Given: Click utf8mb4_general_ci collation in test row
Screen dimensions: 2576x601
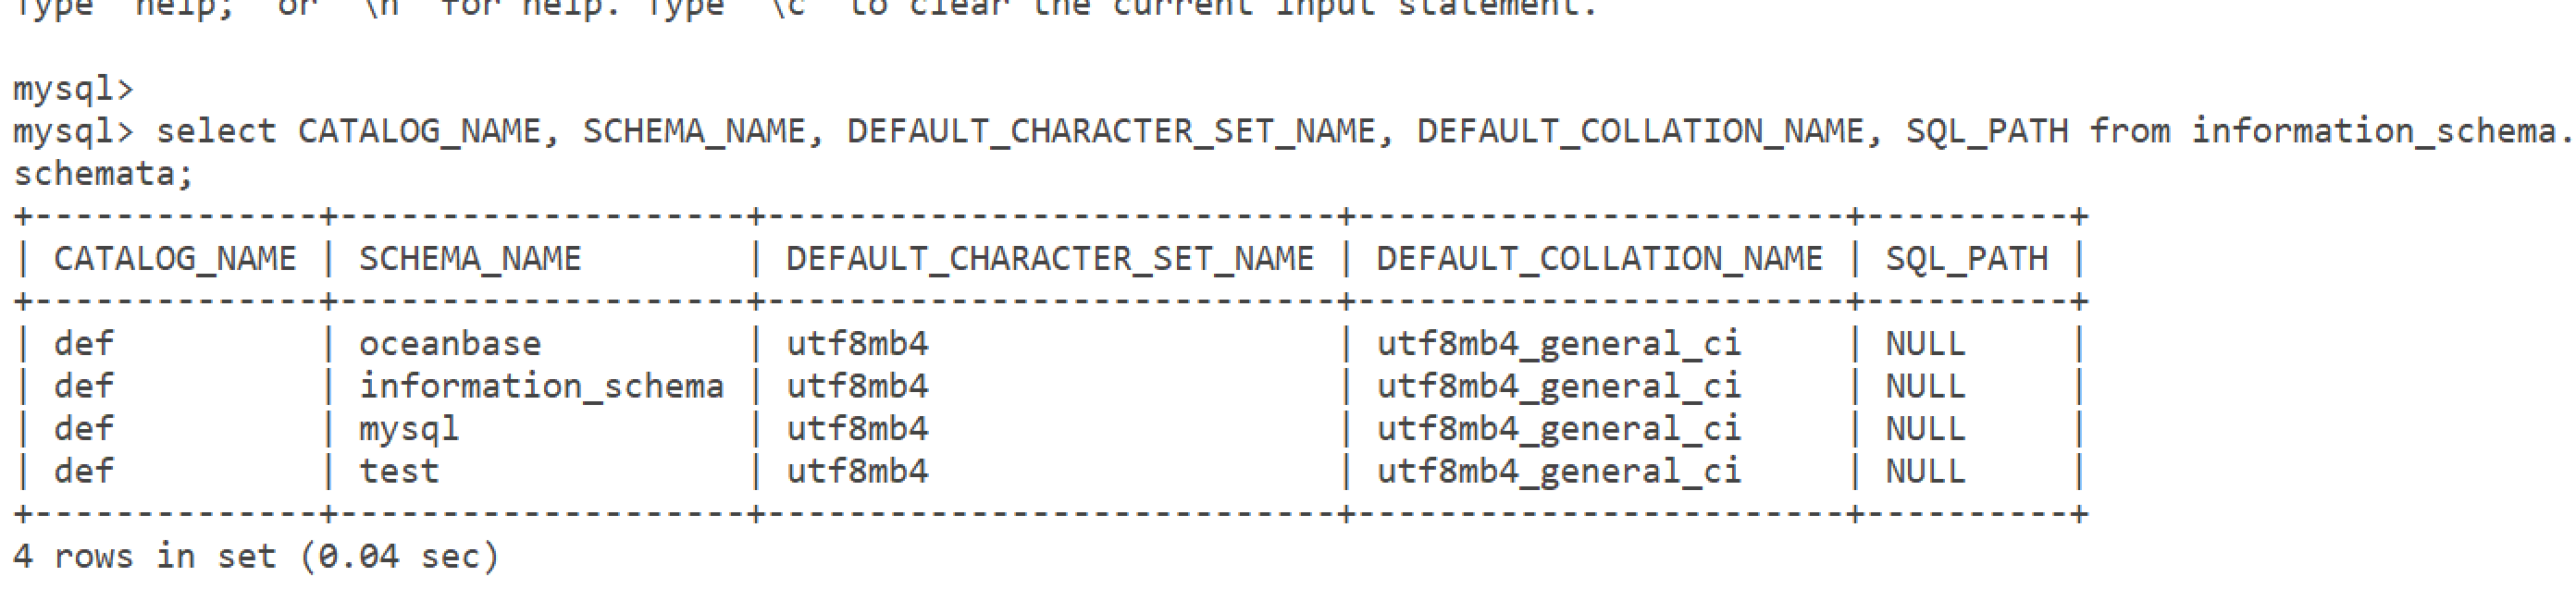Looking at the screenshot, I should (x=1558, y=471).
